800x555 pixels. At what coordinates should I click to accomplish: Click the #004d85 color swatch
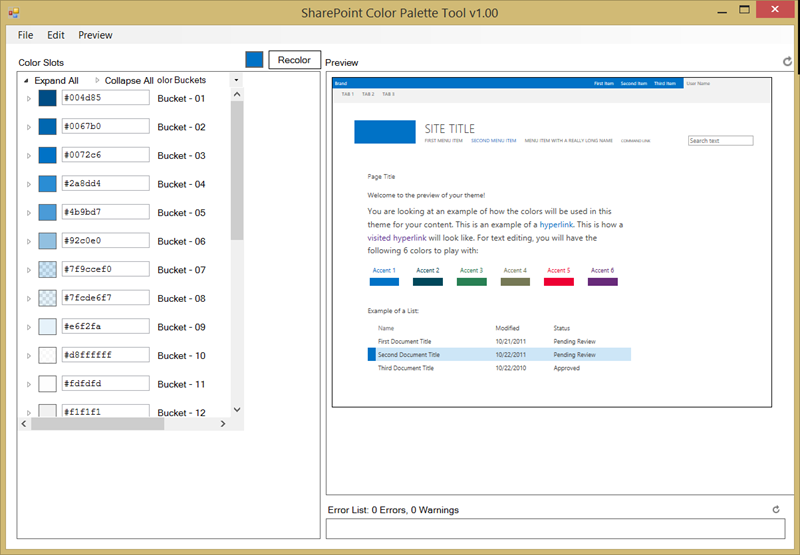pyautogui.click(x=47, y=98)
